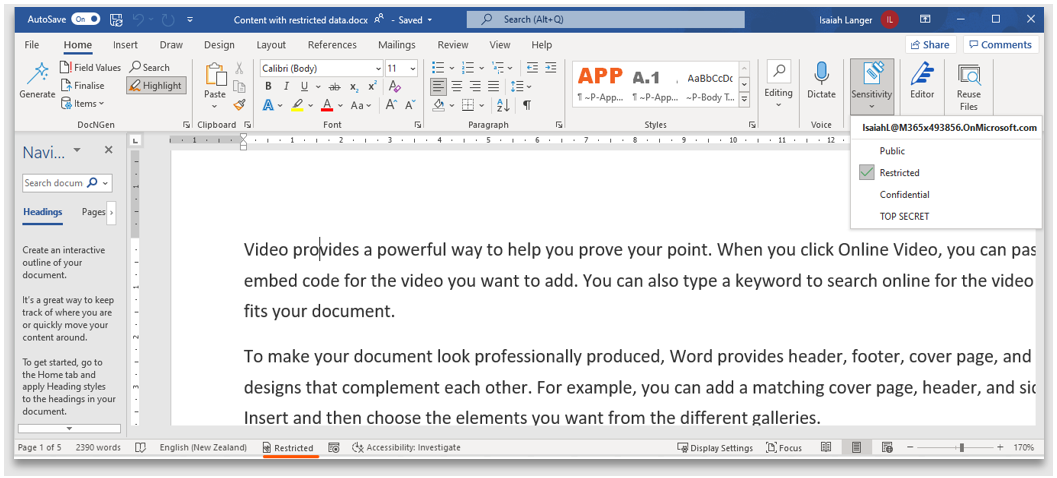The image size is (1057, 478).
Task: Toggle Bold formatting
Action: pyautogui.click(x=268, y=86)
